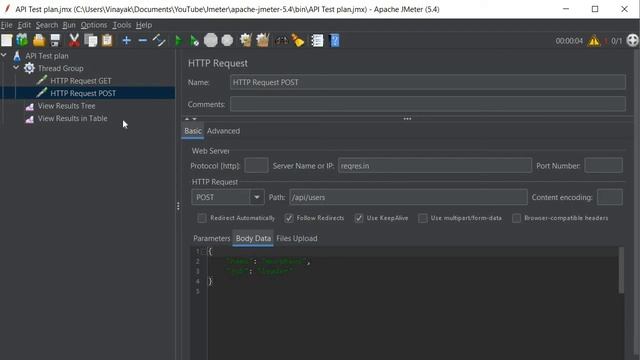
Task: Click the split pane divider handle dots
Action: (x=178, y=206)
